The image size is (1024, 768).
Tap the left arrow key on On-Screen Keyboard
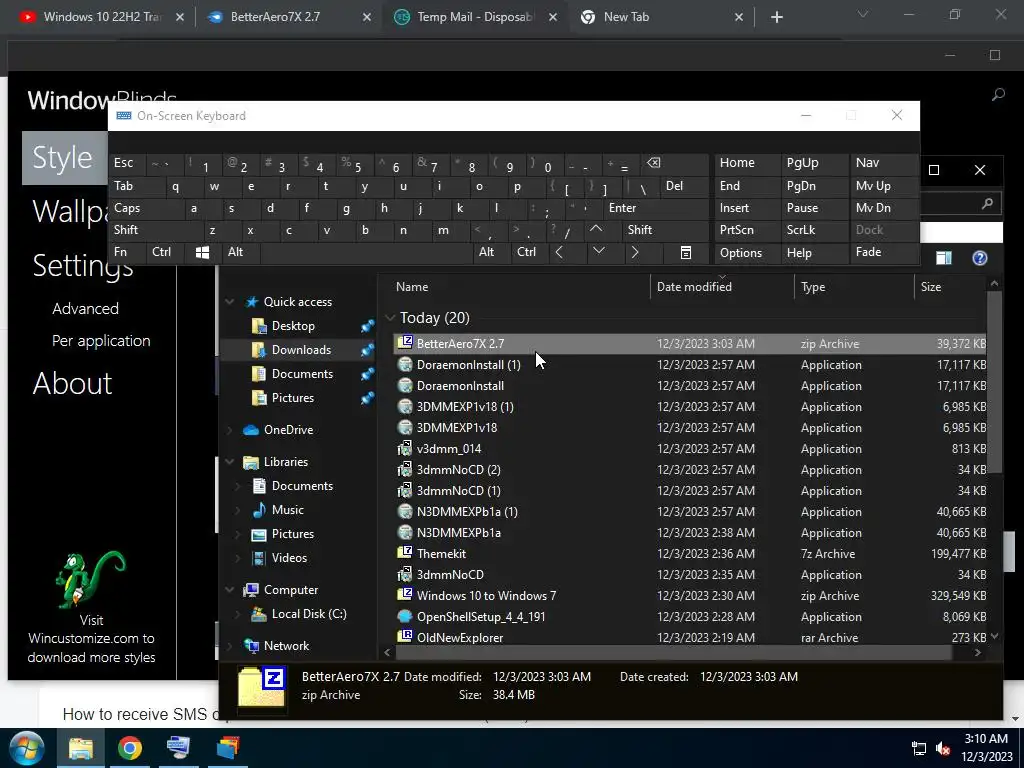(x=559, y=252)
